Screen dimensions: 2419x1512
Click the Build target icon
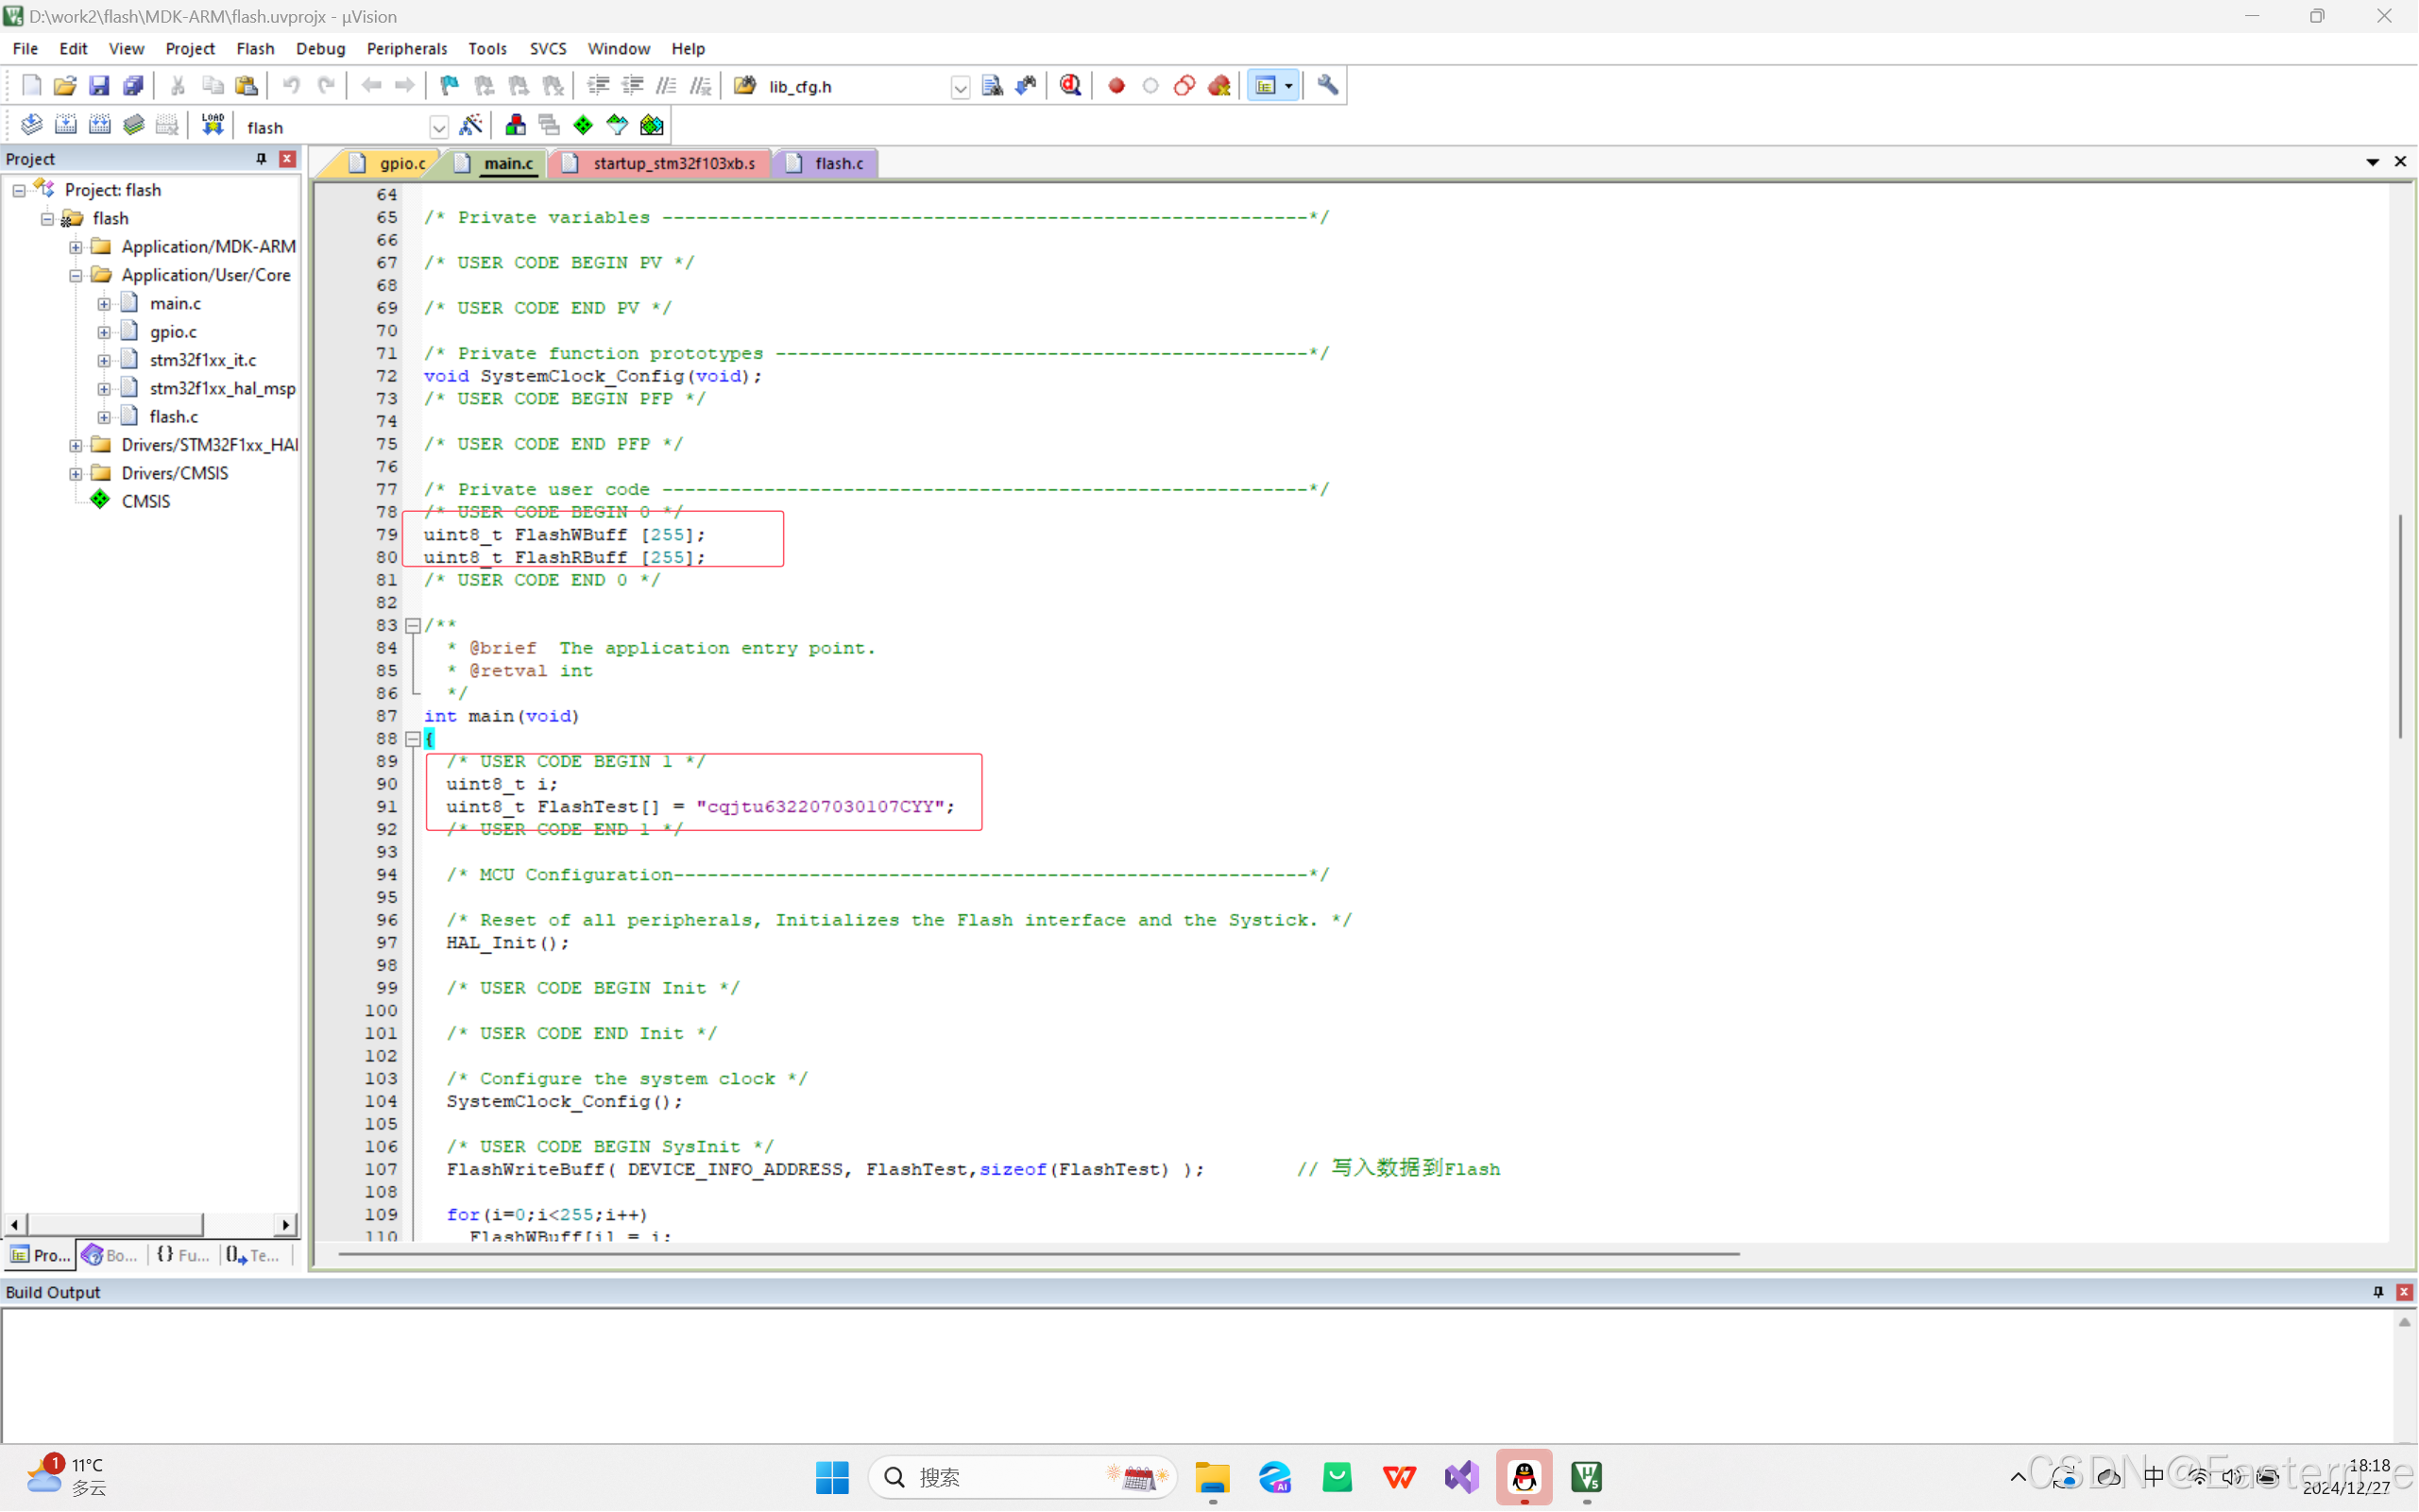click(x=65, y=125)
